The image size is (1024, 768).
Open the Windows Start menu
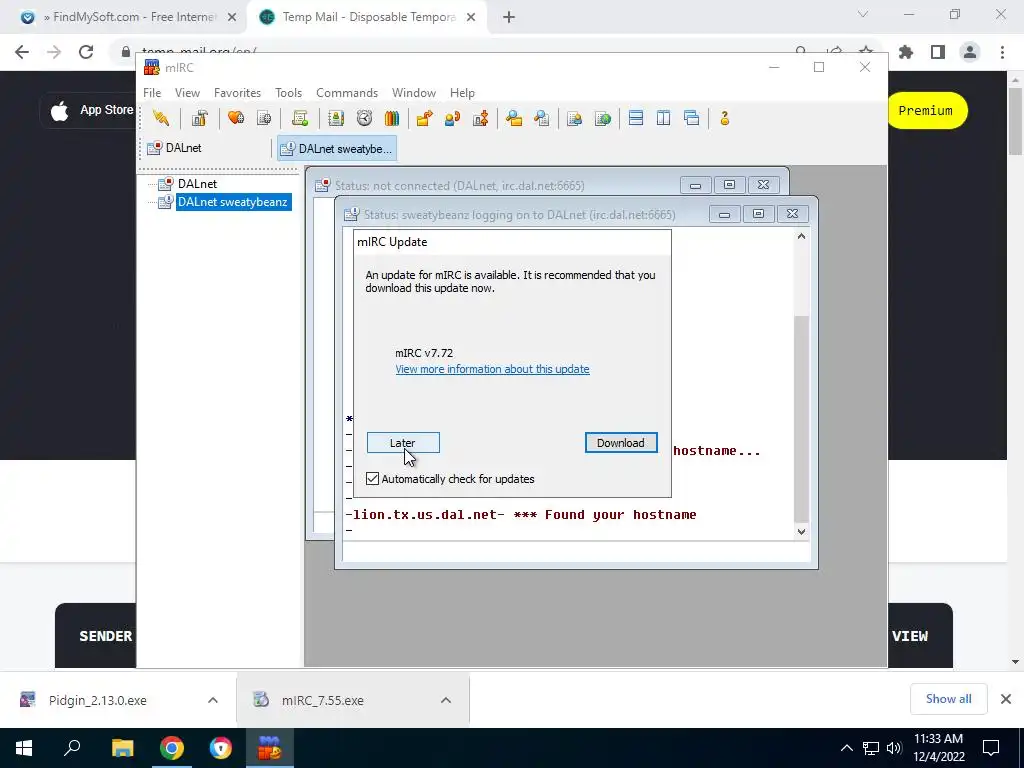click(24, 748)
